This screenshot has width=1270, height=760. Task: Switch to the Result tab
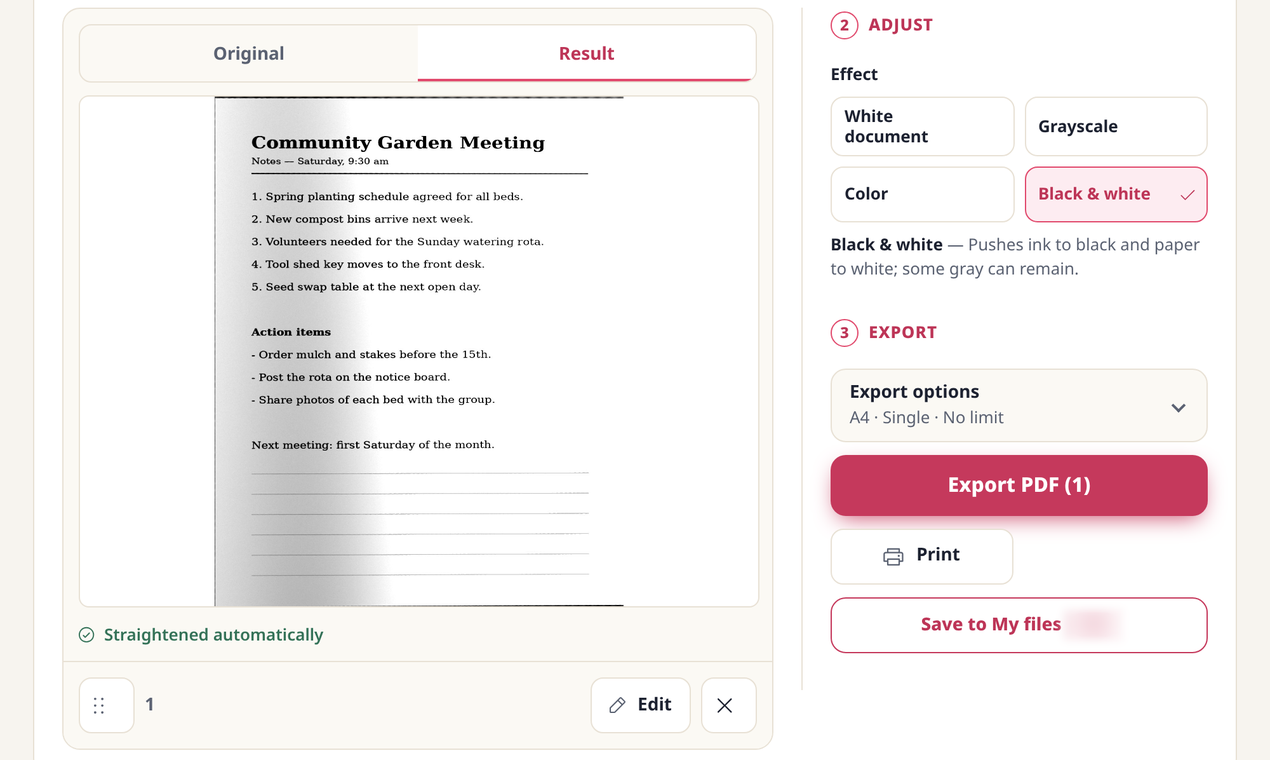click(x=586, y=53)
